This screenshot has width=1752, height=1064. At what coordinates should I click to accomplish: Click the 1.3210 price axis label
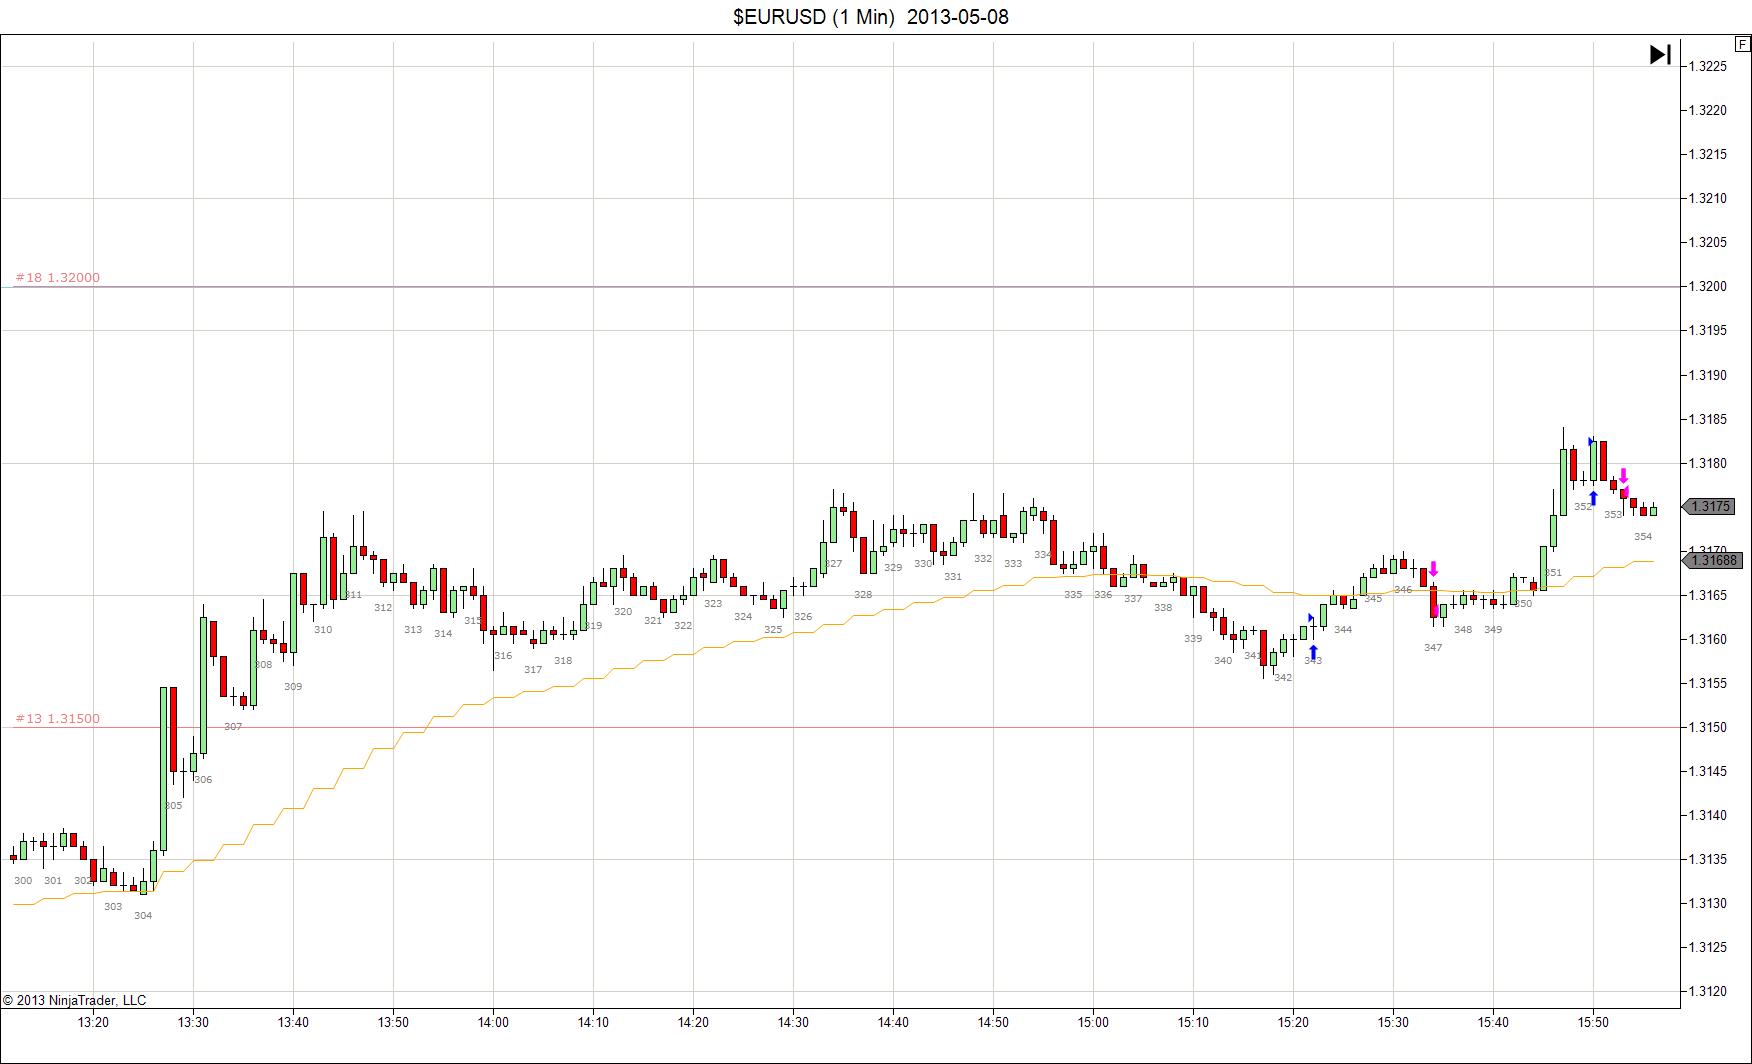point(1708,198)
